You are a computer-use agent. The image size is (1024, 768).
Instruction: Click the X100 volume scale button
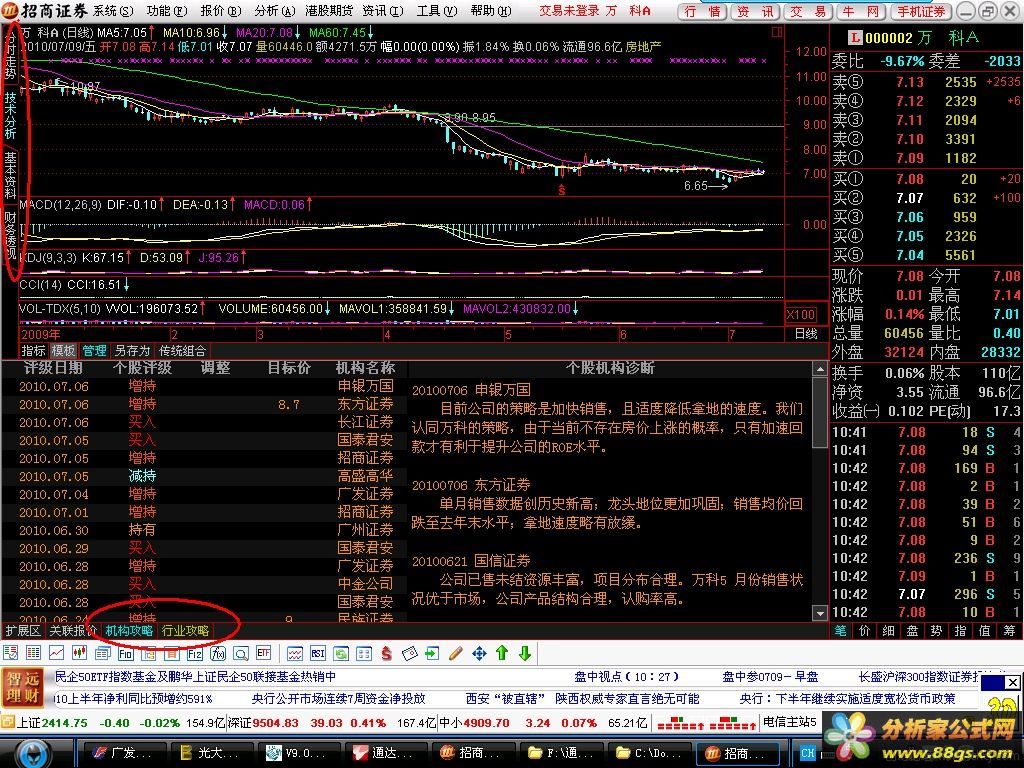coord(800,314)
